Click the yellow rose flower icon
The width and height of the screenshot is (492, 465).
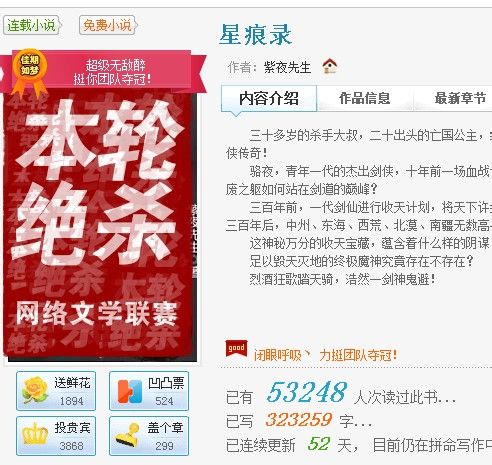point(35,390)
